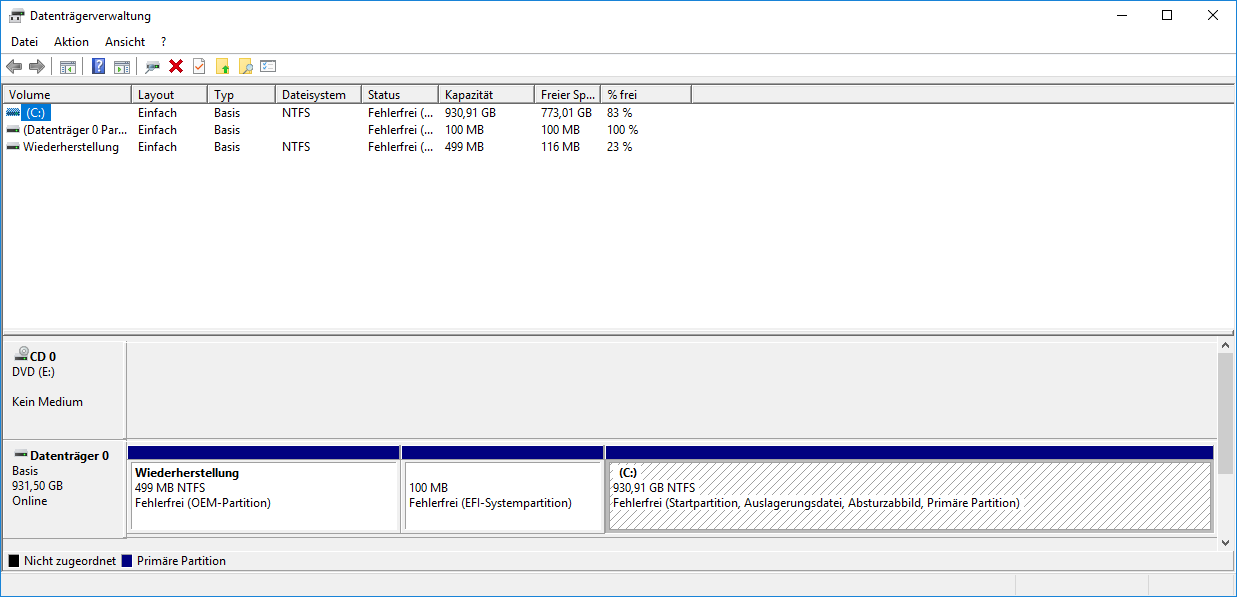
Task: Click the drive icon beside (C:) in volume list
Action: 13,113
